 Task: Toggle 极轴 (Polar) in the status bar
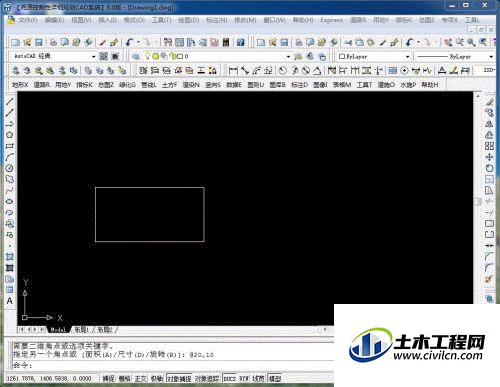157,378
